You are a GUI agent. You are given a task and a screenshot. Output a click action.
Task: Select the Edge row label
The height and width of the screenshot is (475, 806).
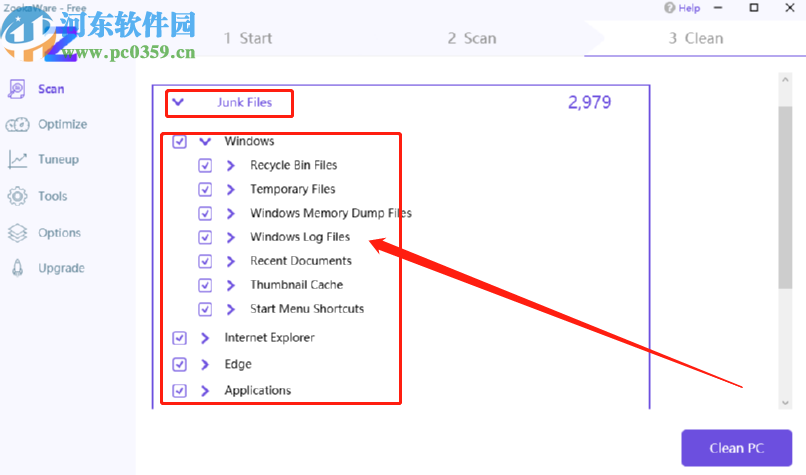pyautogui.click(x=238, y=364)
